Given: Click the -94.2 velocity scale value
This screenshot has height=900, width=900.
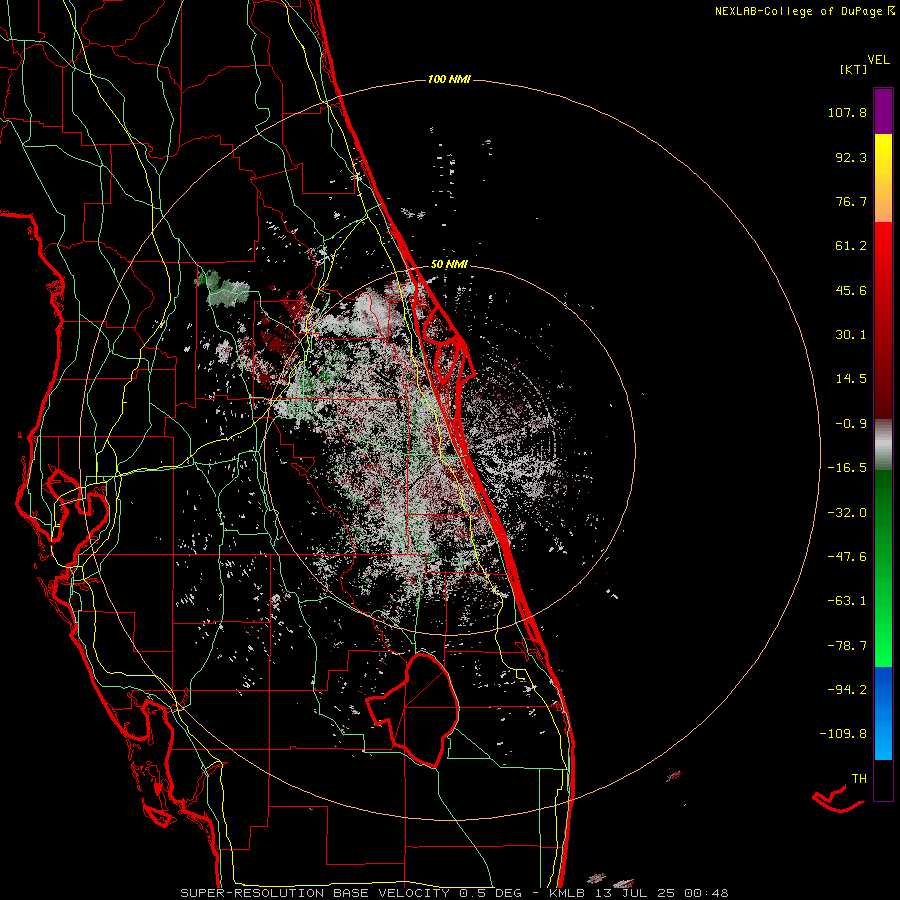Looking at the screenshot, I should [x=847, y=690].
